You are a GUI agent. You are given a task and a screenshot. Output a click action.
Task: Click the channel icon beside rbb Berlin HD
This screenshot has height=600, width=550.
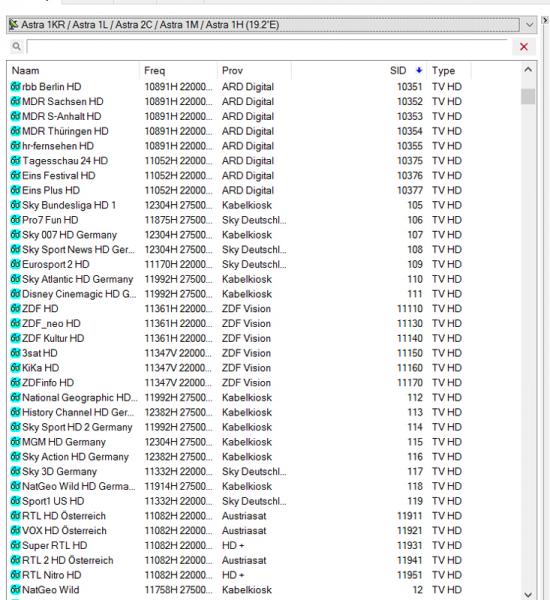point(15,86)
